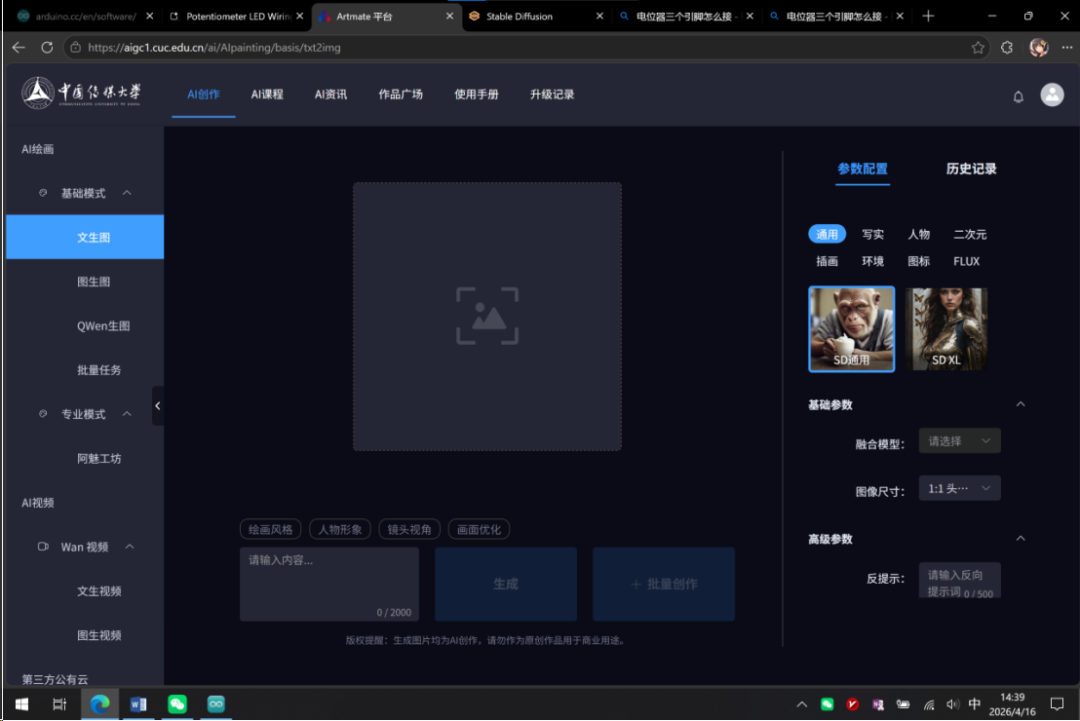Select the 人物 model category

pos(918,234)
